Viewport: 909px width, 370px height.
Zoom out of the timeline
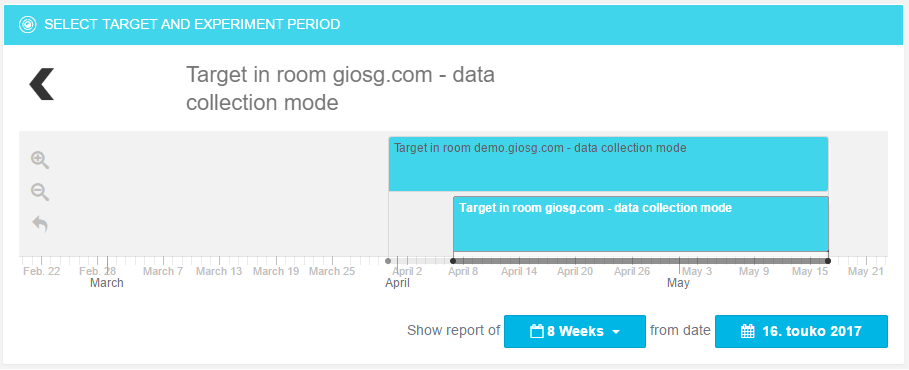point(40,192)
